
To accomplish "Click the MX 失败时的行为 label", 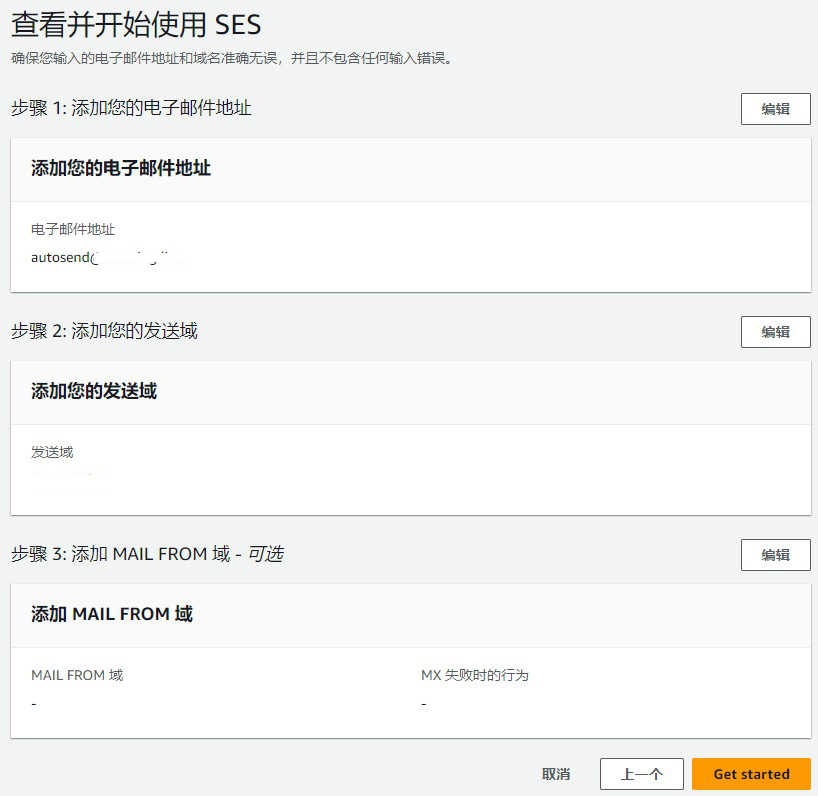I will pos(475,675).
